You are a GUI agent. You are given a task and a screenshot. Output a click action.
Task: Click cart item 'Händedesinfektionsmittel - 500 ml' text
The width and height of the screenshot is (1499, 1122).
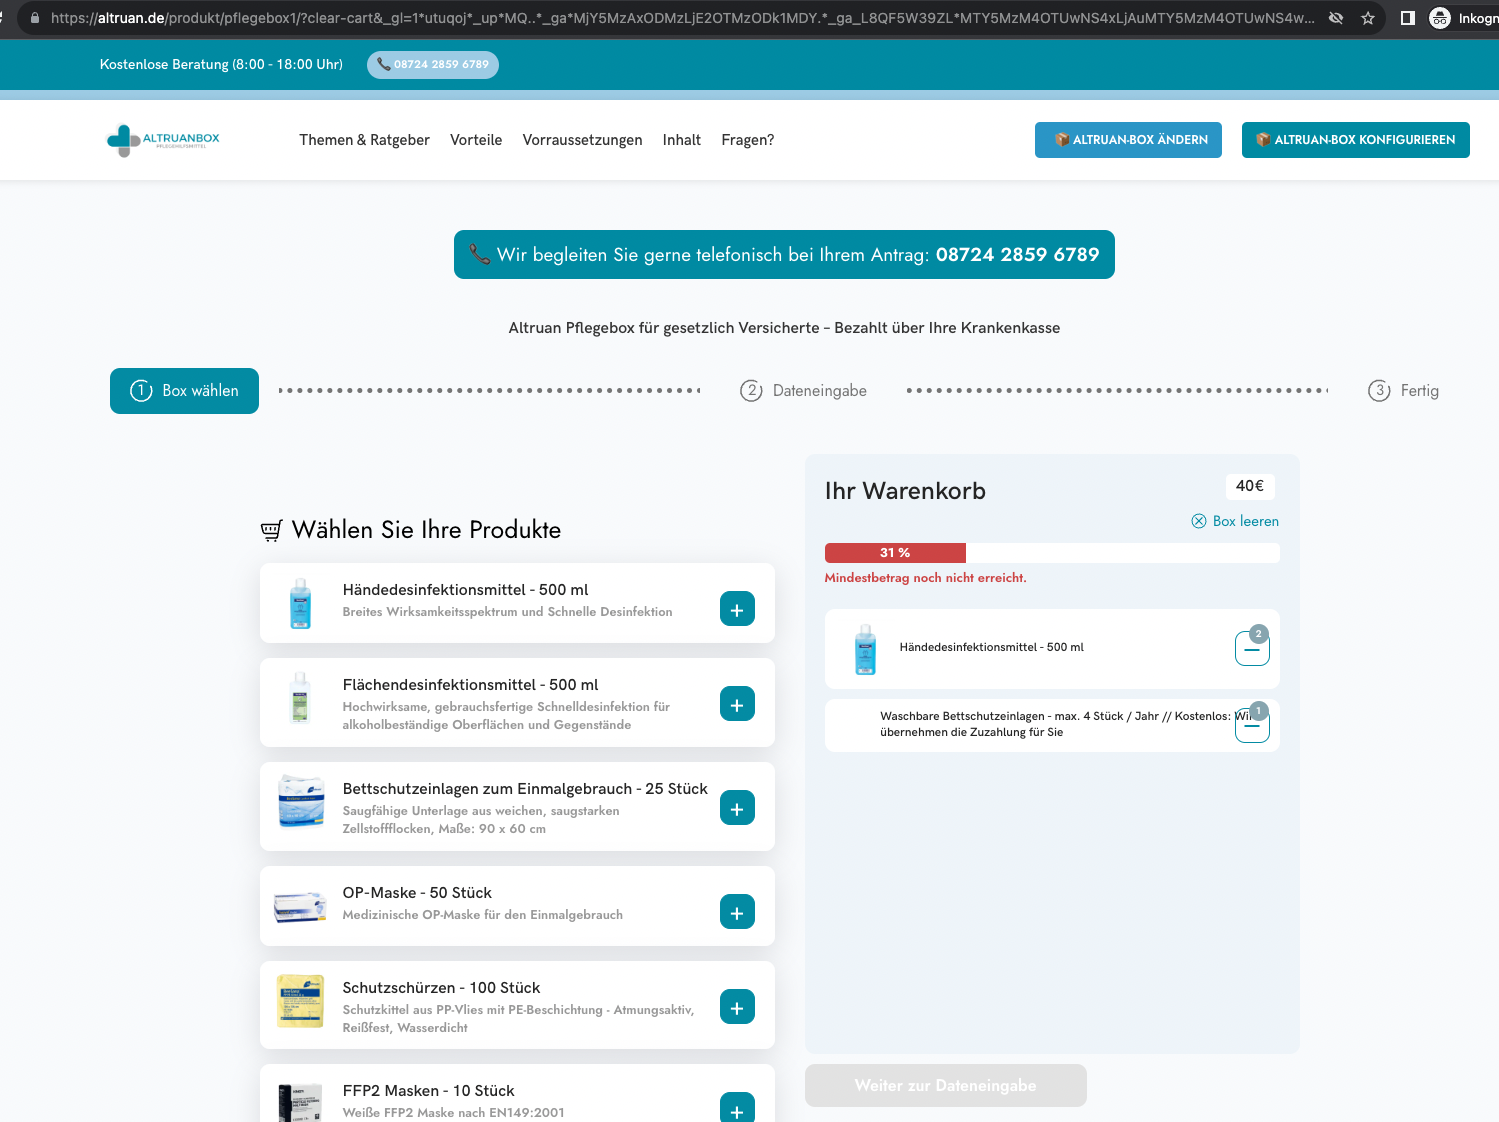click(991, 647)
